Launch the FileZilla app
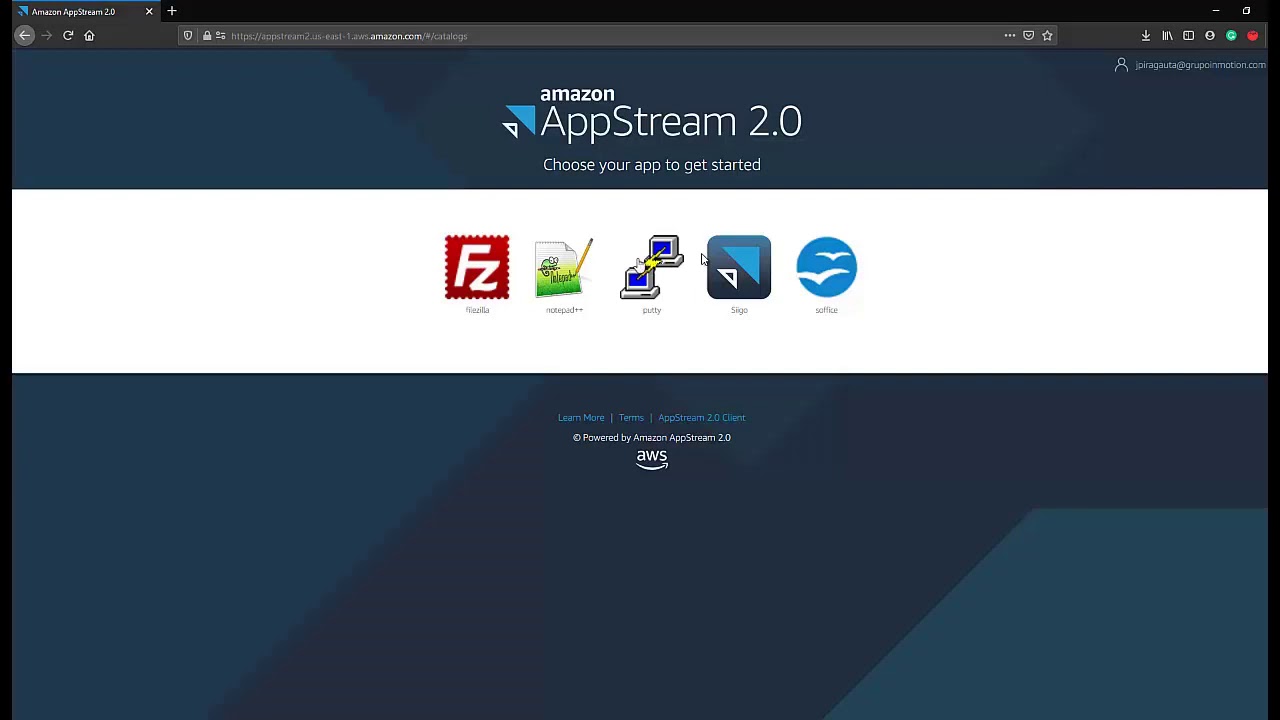 click(477, 268)
